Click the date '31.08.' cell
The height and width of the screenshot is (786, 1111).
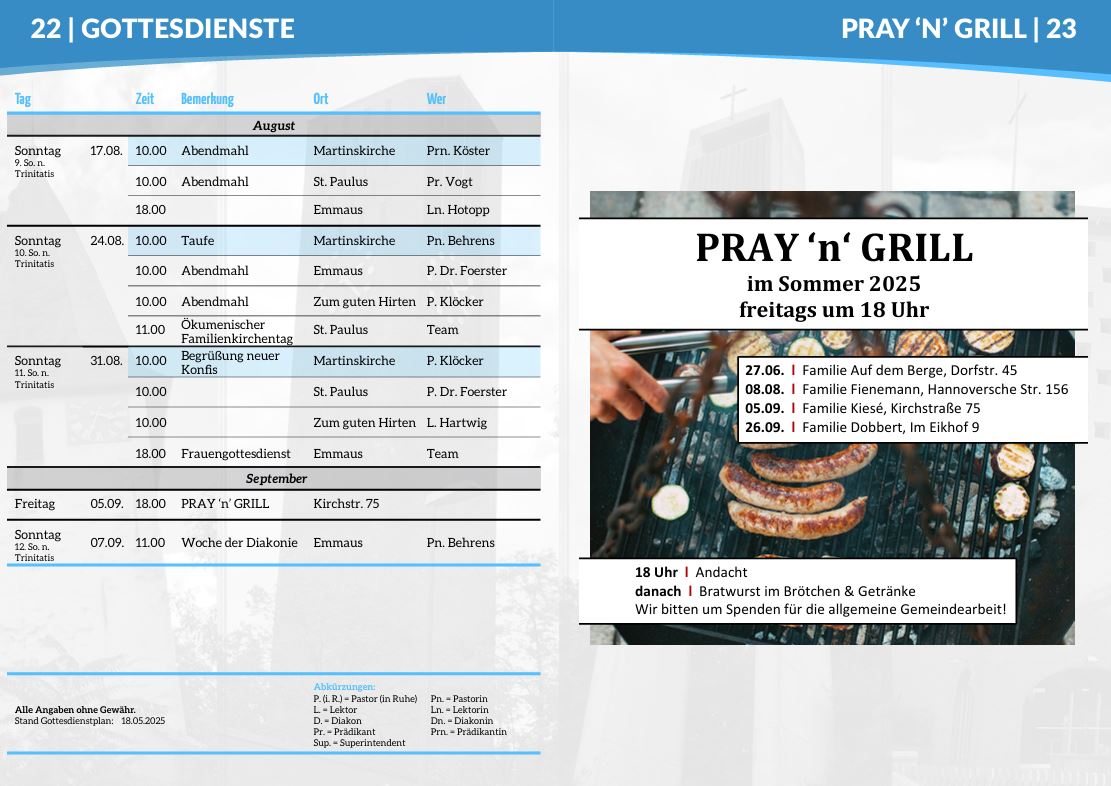[106, 360]
